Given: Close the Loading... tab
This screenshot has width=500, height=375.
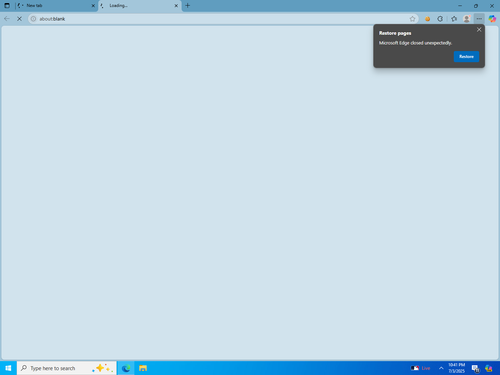Looking at the screenshot, I should point(176,6).
